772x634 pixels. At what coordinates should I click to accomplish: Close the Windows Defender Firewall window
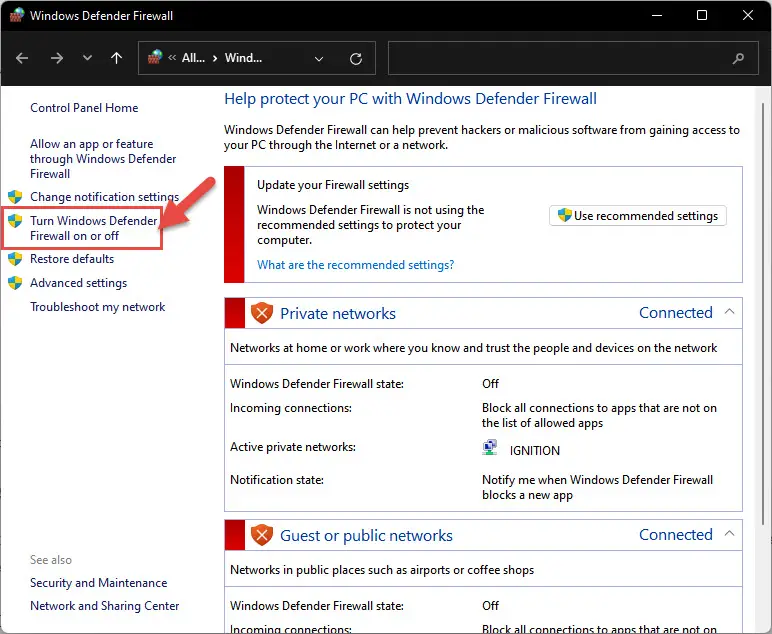point(748,15)
